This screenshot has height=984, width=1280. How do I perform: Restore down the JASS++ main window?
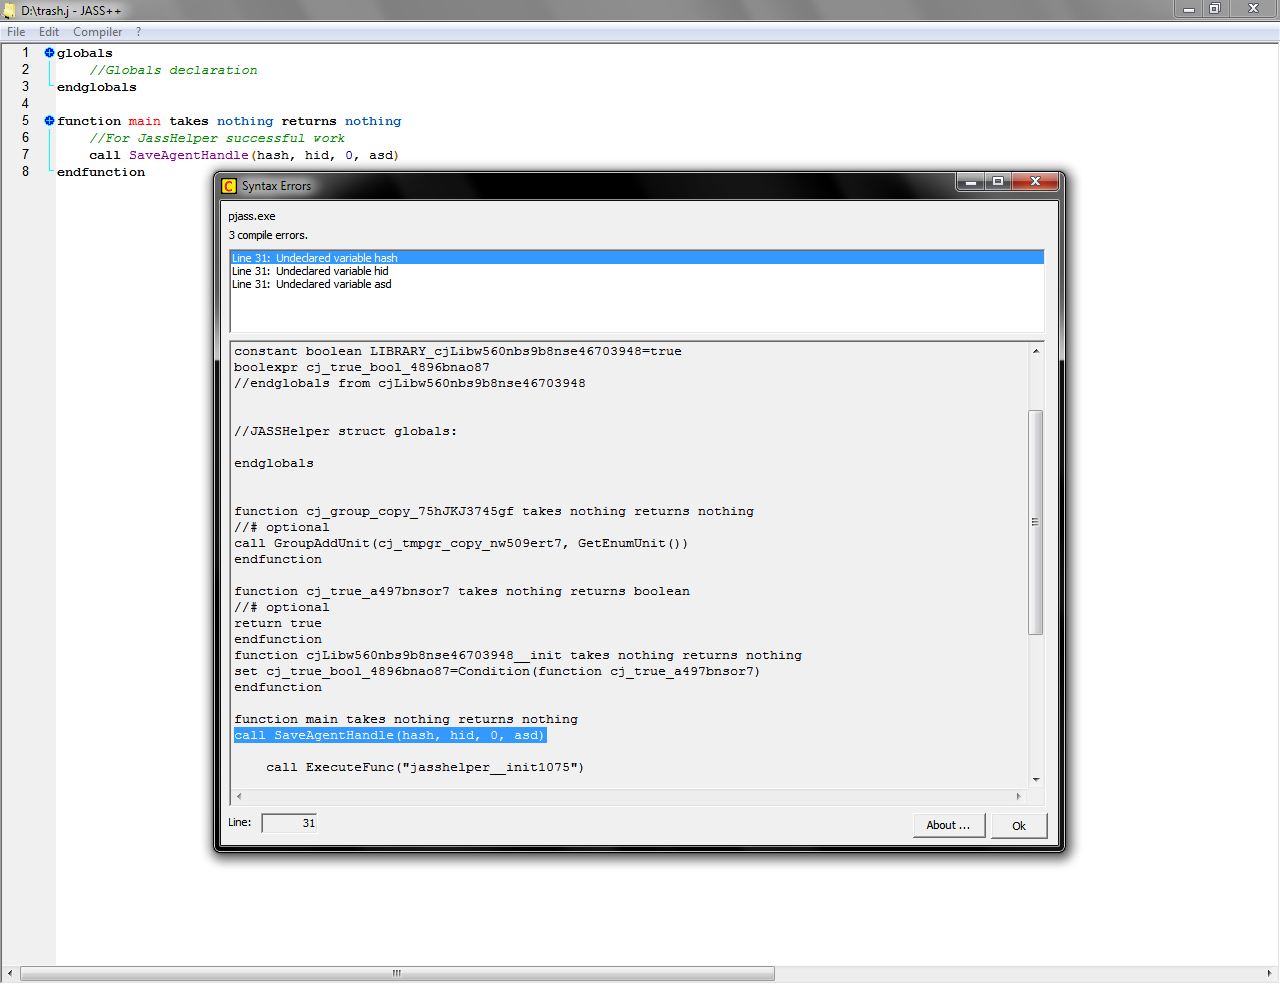click(1215, 9)
